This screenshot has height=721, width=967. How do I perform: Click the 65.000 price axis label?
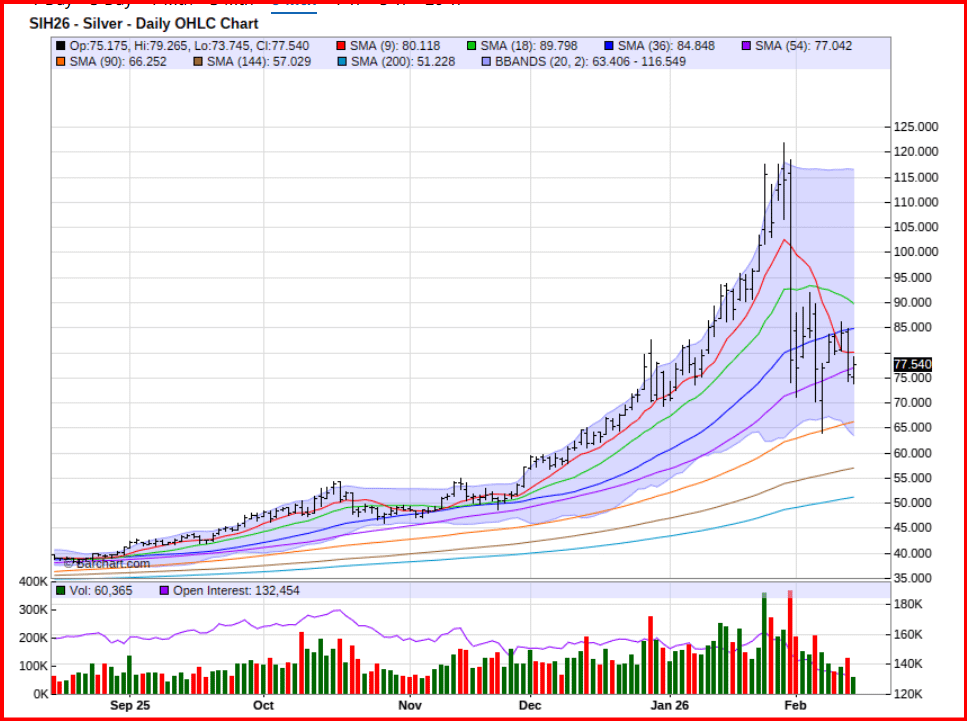(x=913, y=427)
